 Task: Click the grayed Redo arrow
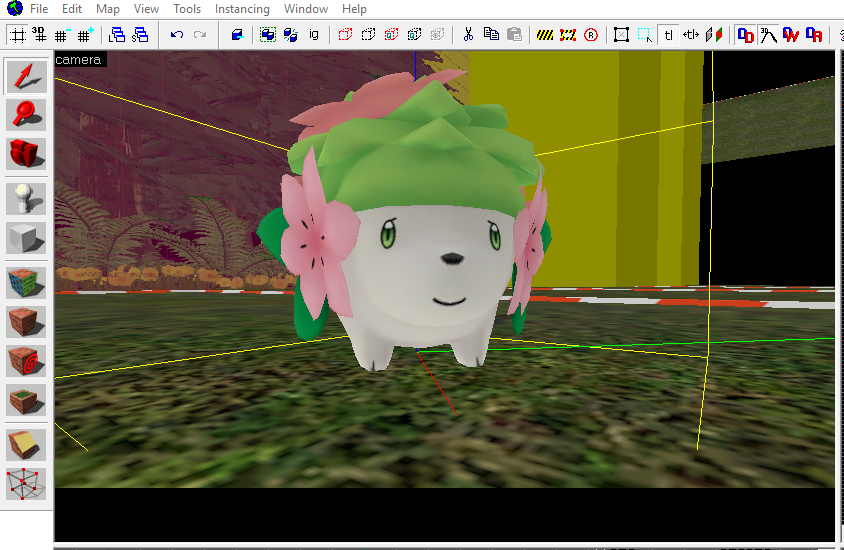pos(200,35)
